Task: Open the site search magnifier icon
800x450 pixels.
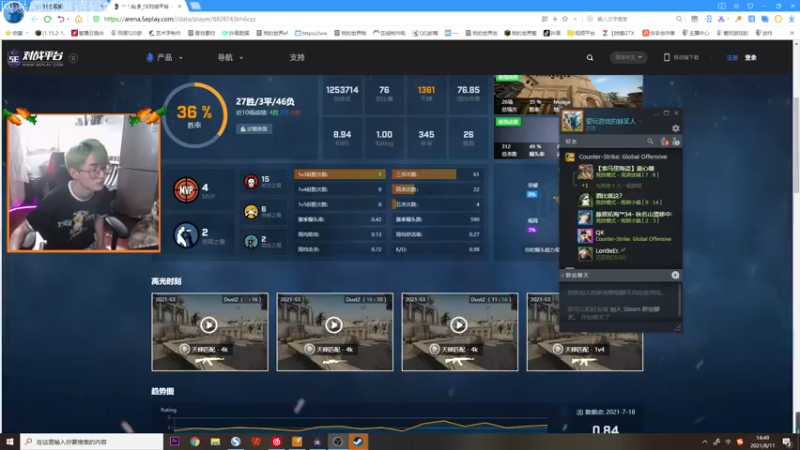Action: point(590,58)
